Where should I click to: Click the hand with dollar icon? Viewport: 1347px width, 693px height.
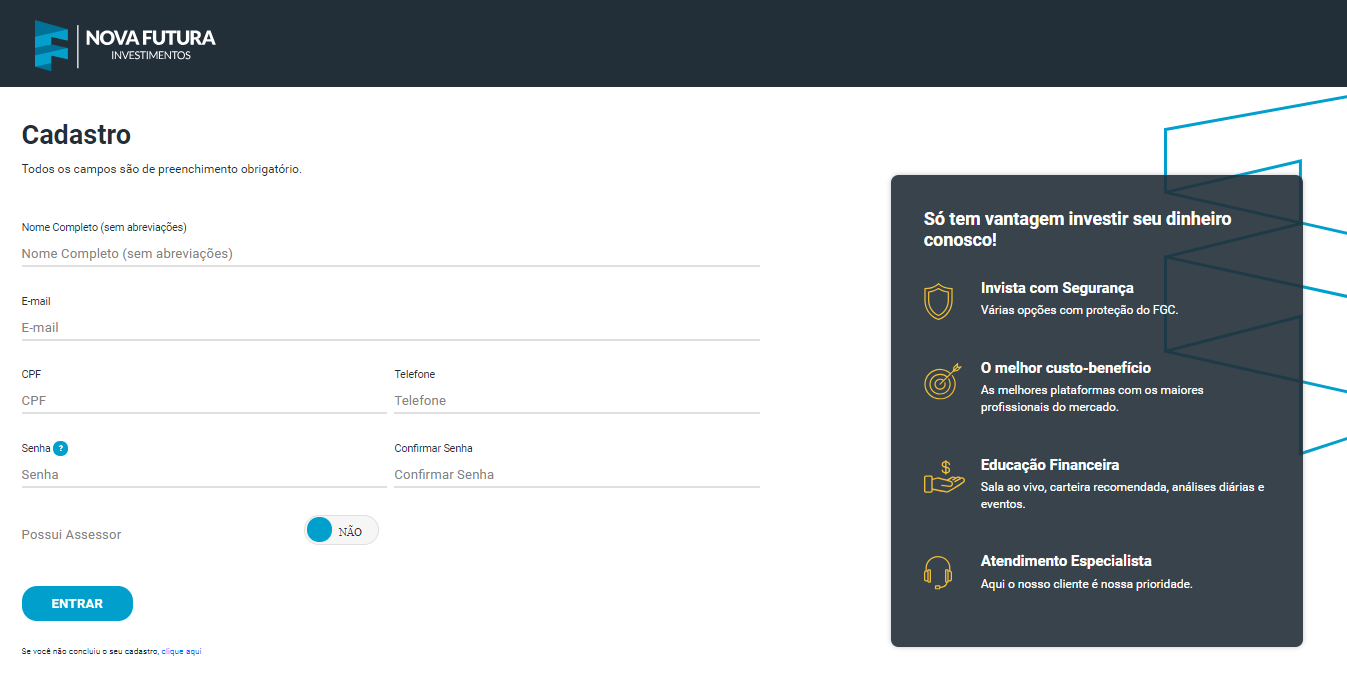[943, 478]
